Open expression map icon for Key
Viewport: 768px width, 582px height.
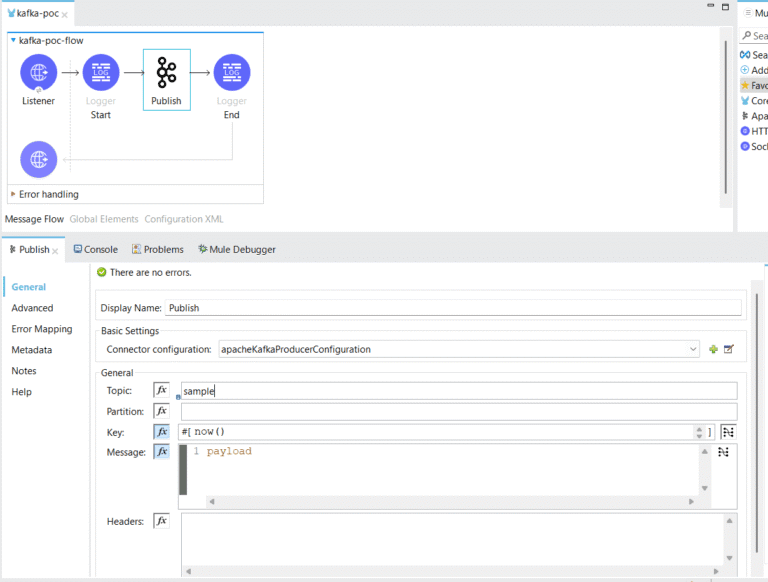click(728, 432)
